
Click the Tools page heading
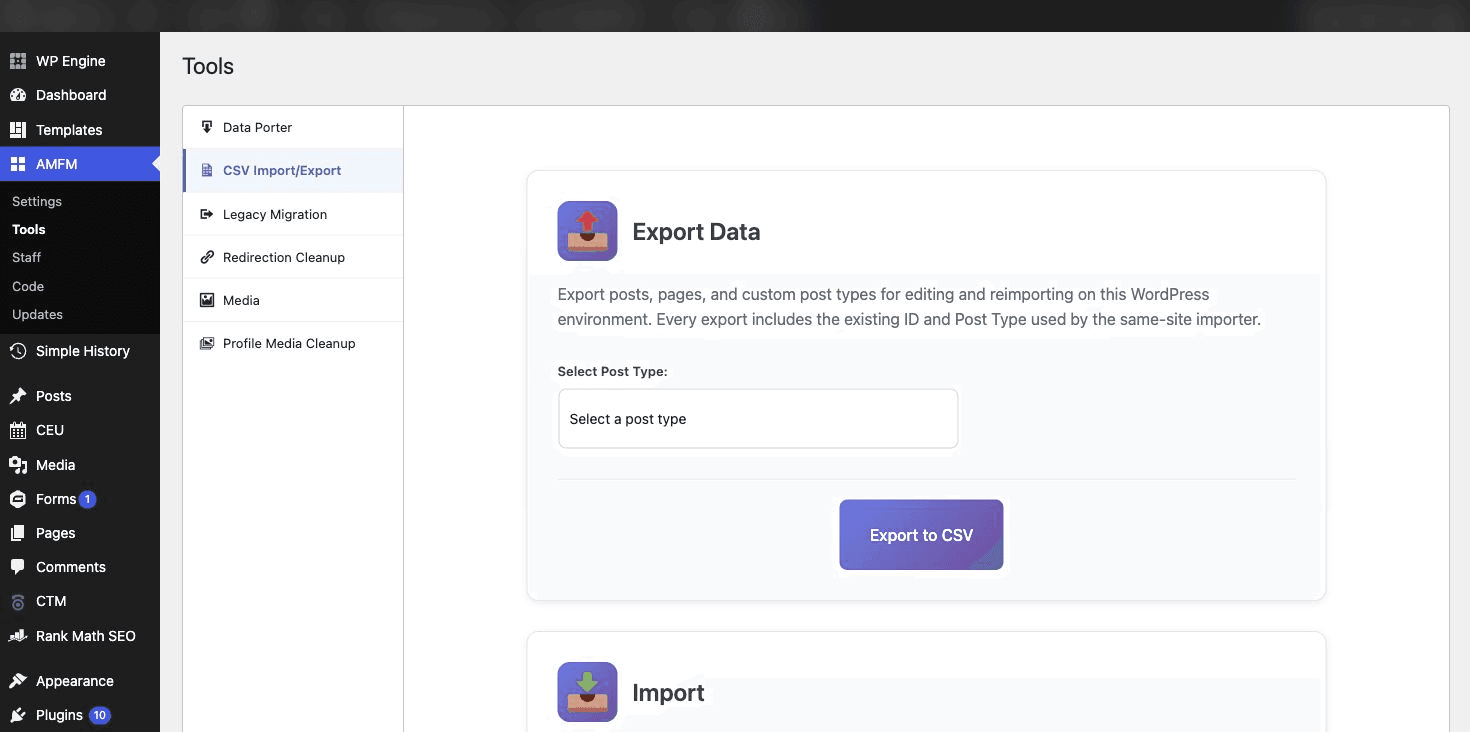click(x=208, y=66)
